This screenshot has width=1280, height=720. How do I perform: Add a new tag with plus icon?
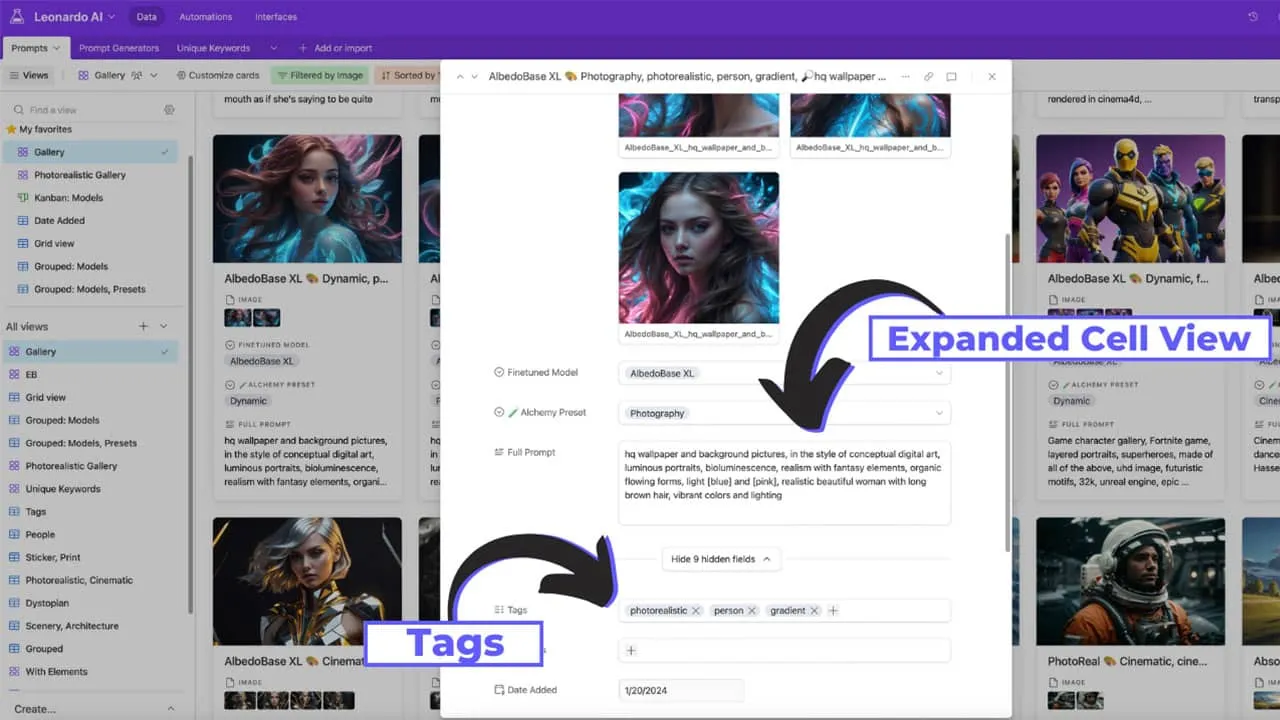(x=834, y=611)
